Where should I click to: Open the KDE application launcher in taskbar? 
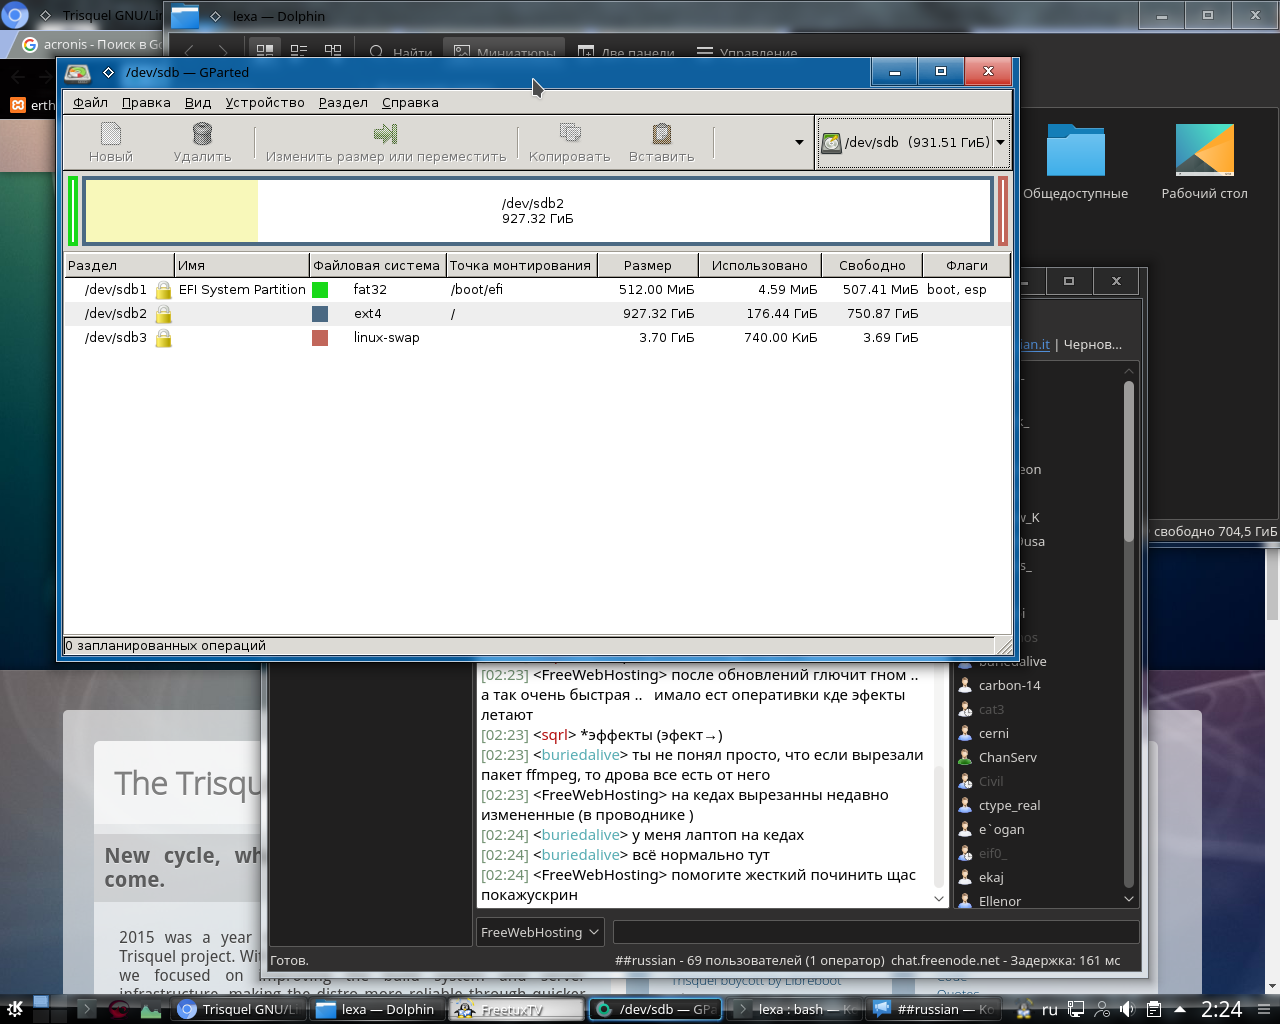point(14,1009)
